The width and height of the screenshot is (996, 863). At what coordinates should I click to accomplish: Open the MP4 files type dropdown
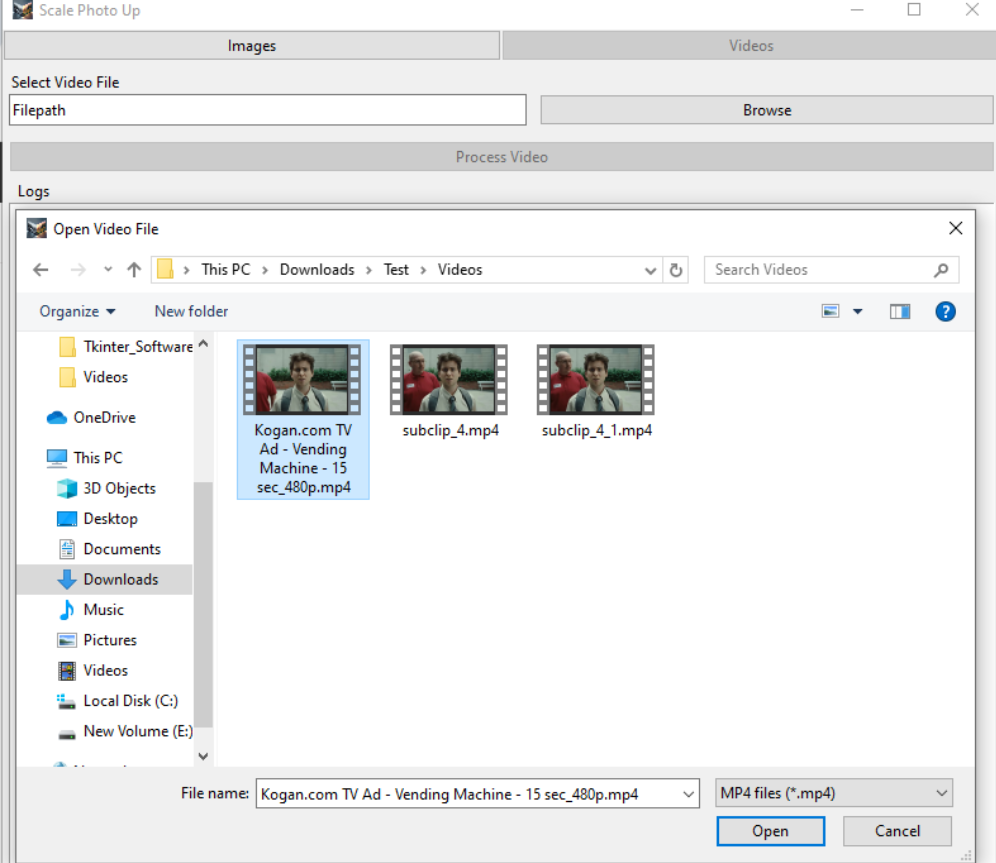click(x=834, y=794)
